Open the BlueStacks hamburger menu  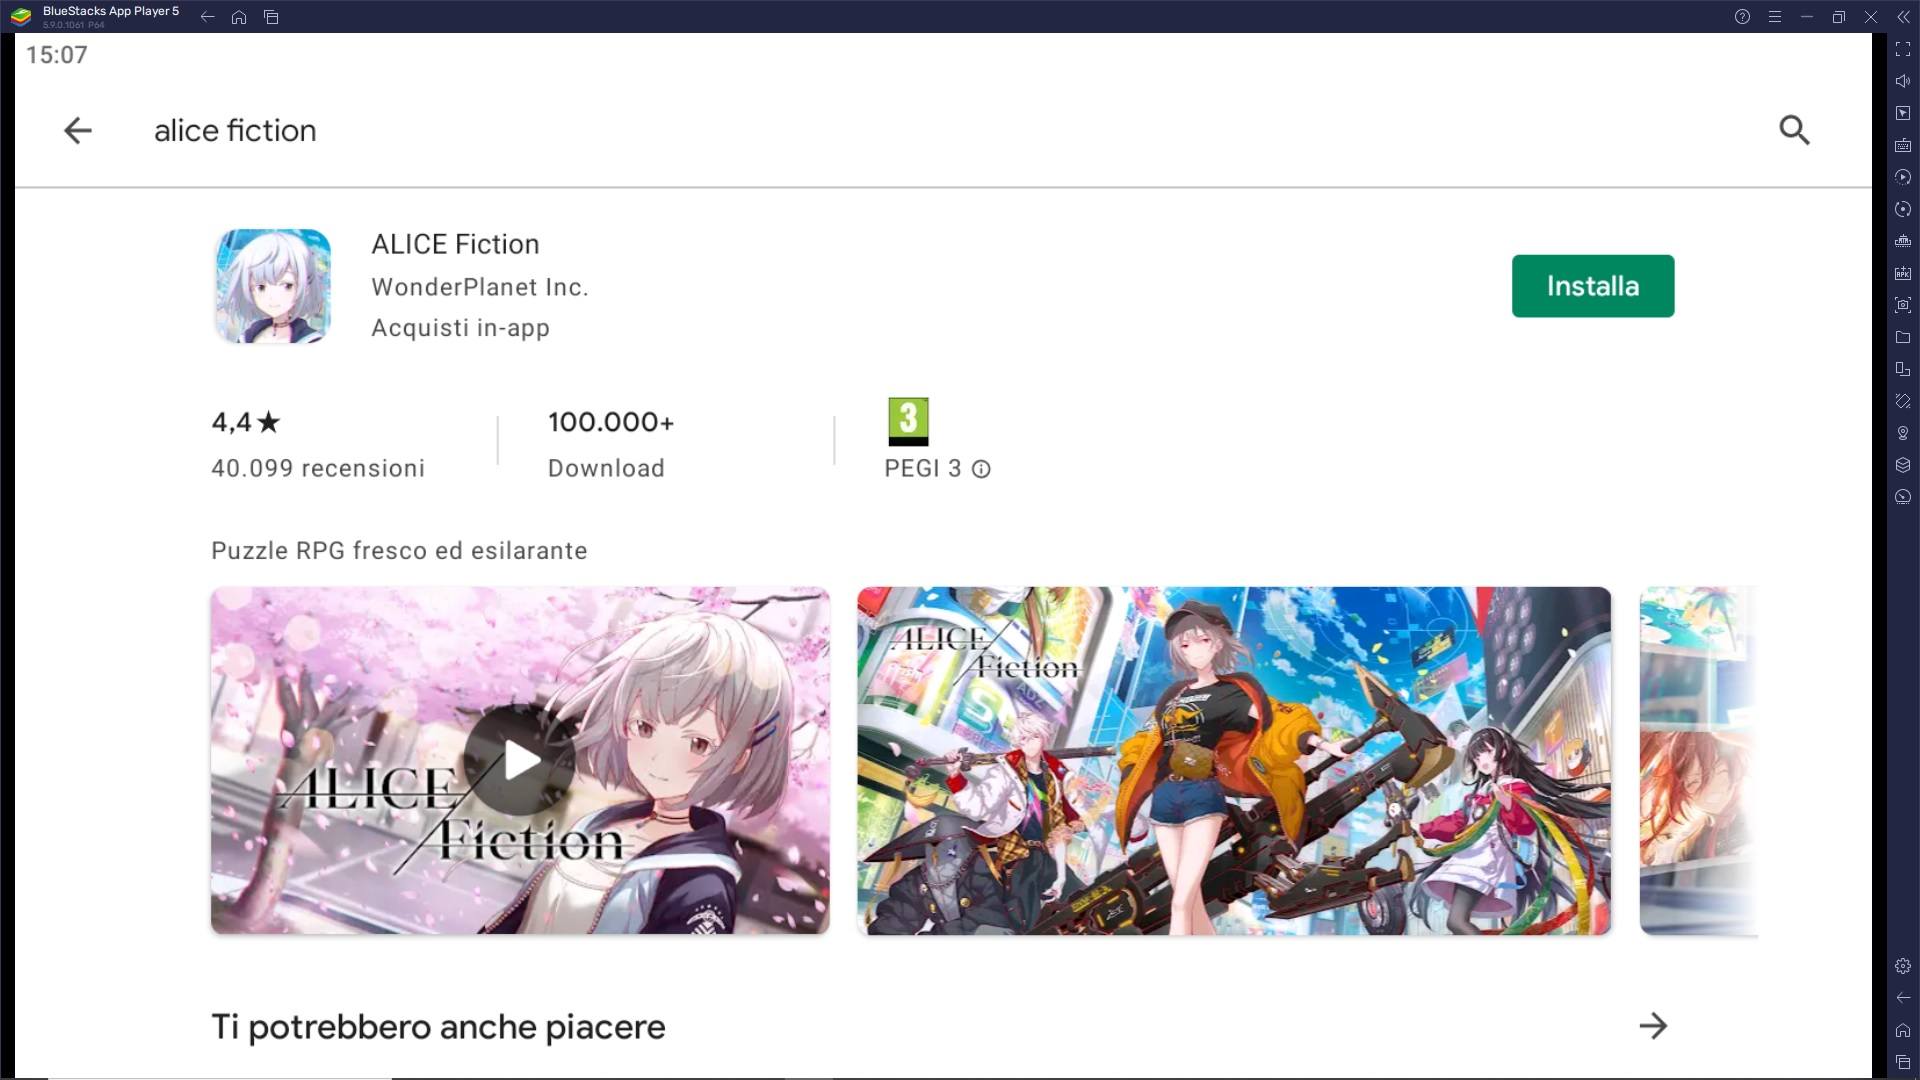point(1775,17)
